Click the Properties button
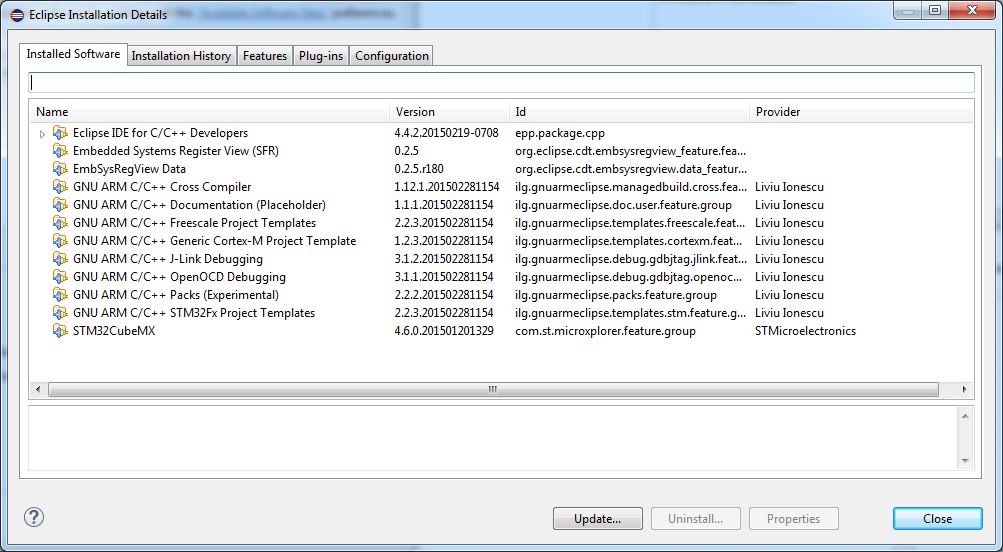The height and width of the screenshot is (552, 1003). click(793, 519)
